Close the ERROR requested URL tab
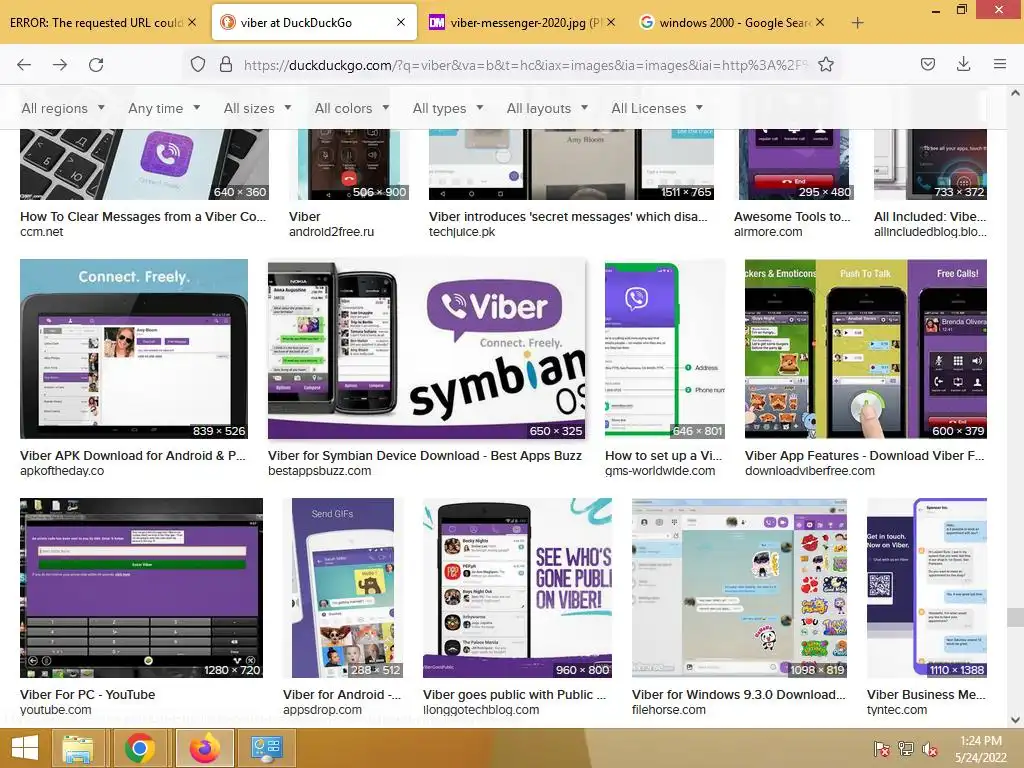The width and height of the screenshot is (1024, 768). point(192,22)
